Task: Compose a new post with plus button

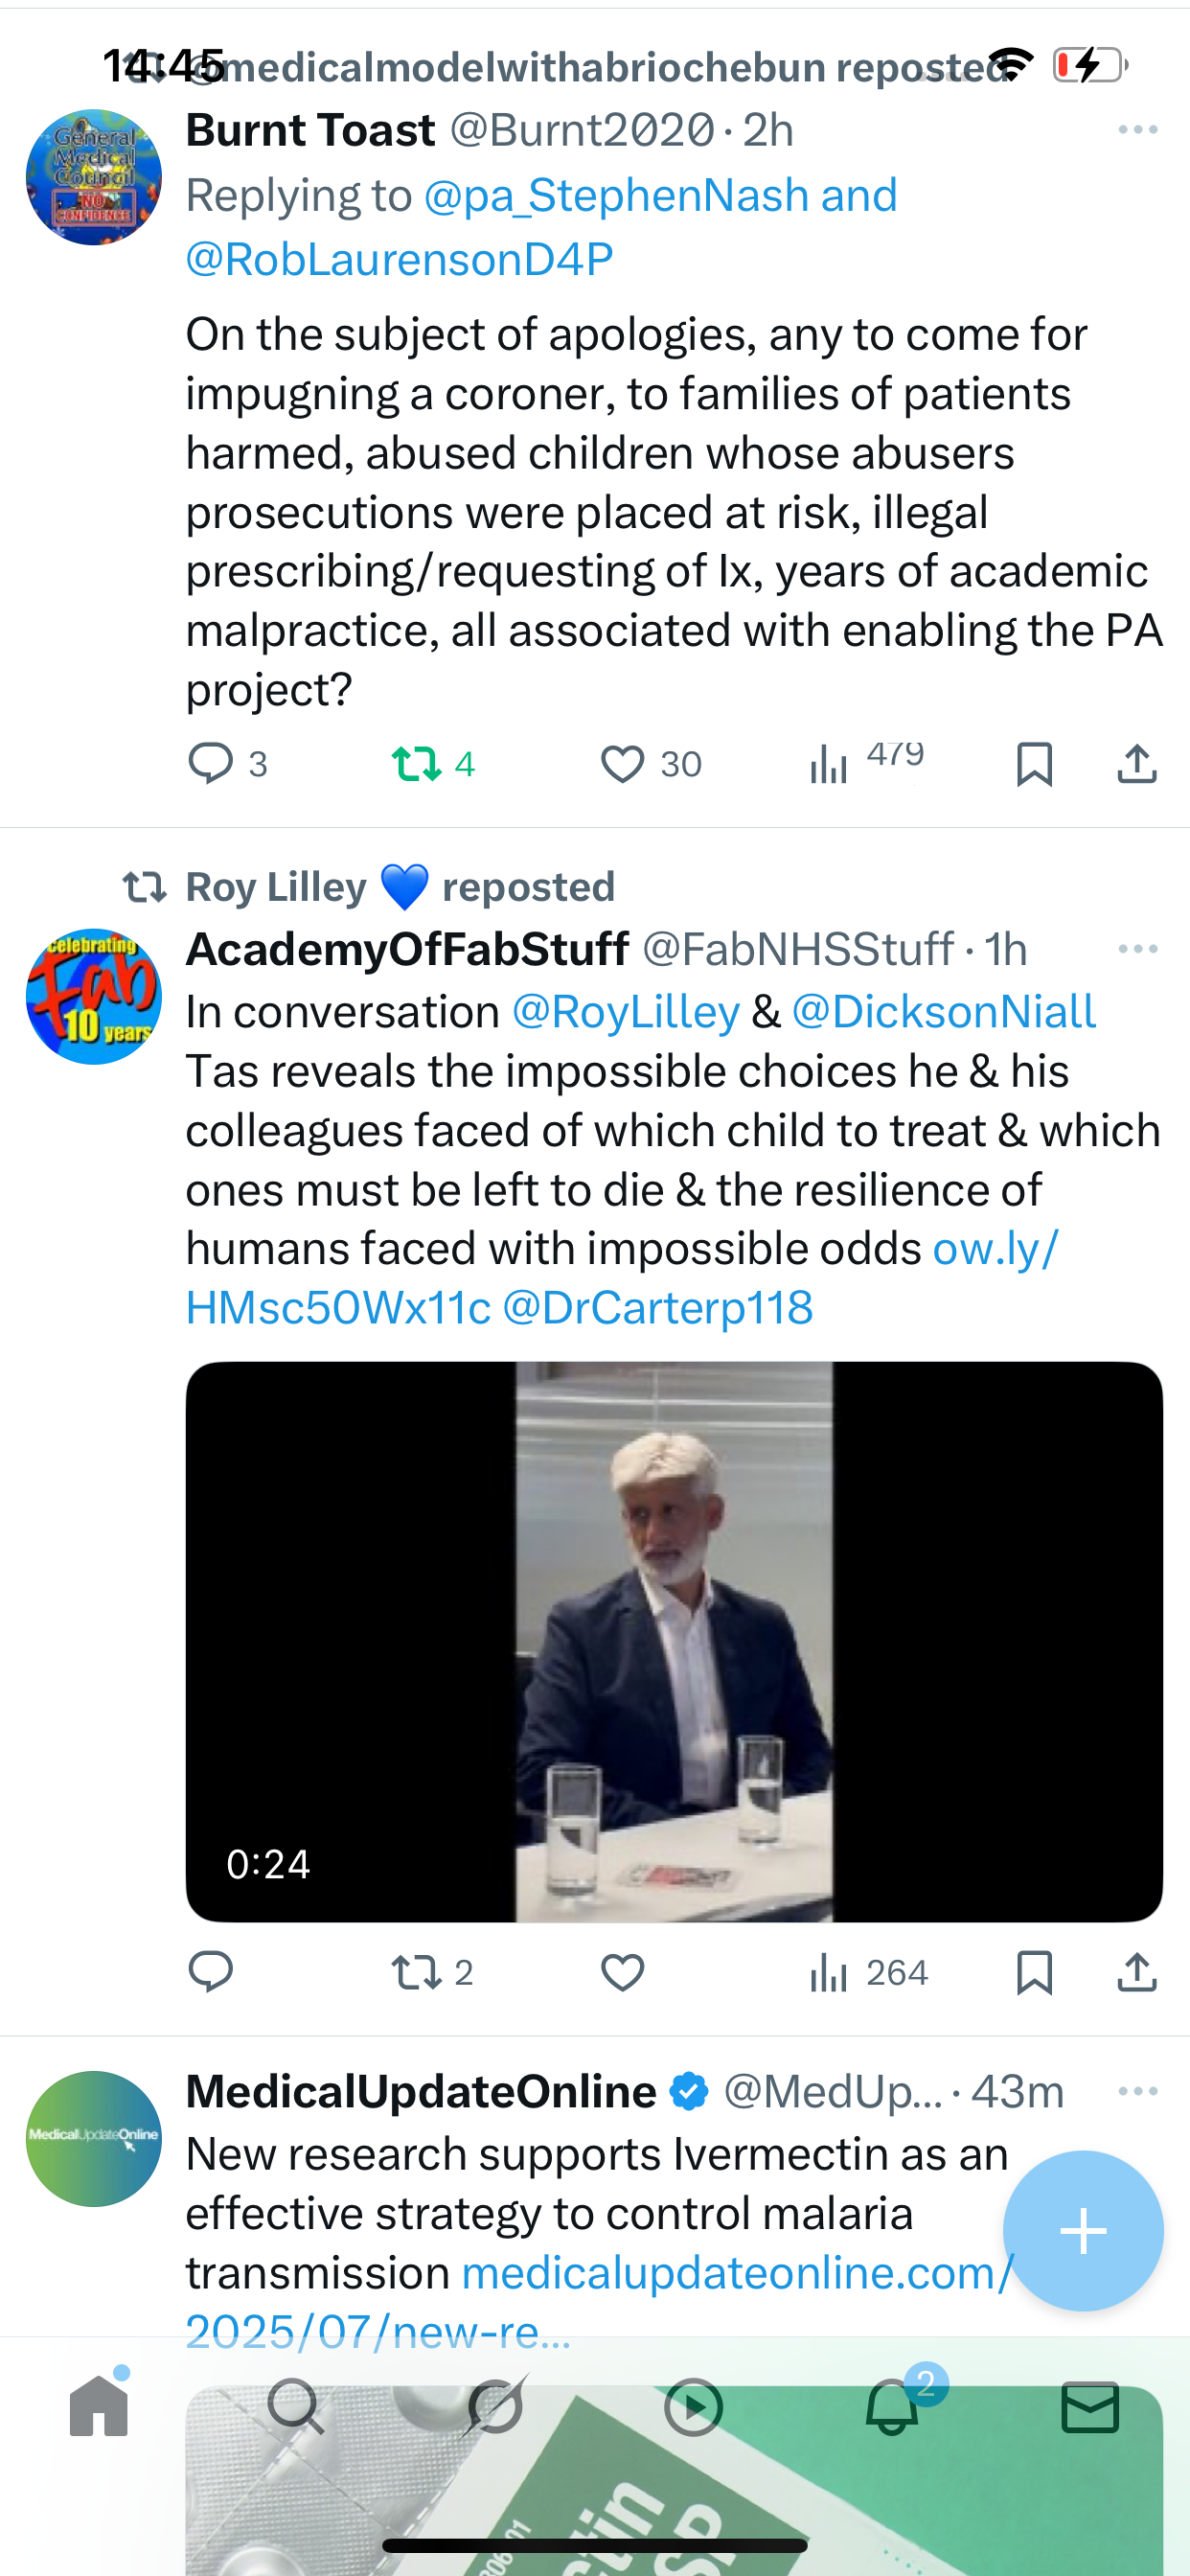Action: pyautogui.click(x=1083, y=2231)
